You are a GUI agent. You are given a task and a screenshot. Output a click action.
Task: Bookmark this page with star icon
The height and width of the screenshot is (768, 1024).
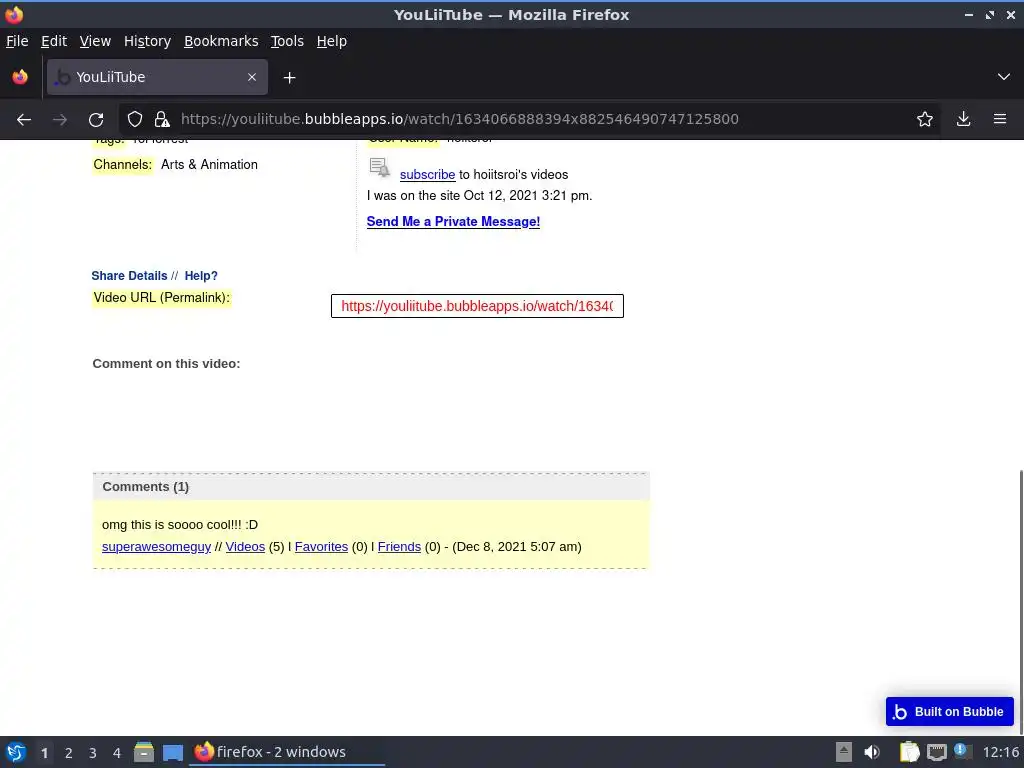pyautogui.click(x=925, y=119)
